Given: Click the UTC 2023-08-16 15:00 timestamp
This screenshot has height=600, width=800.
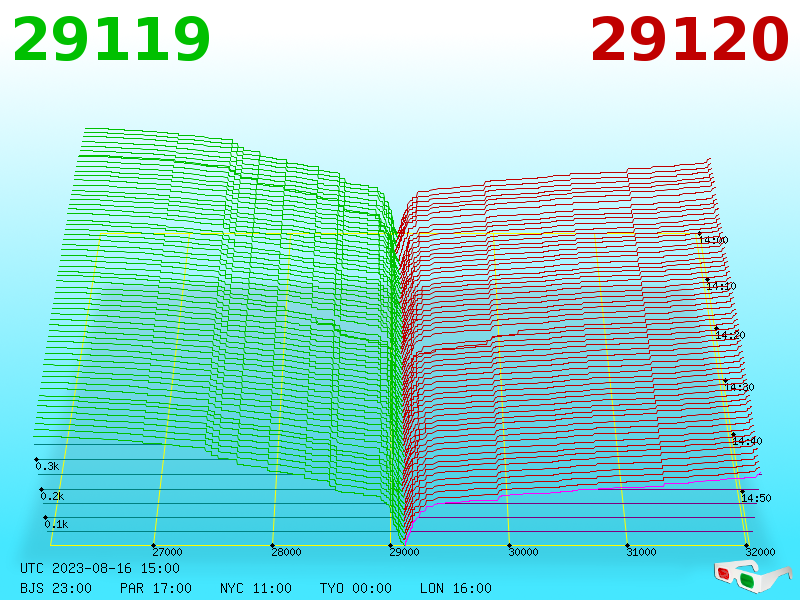Looking at the screenshot, I should 100,568.
